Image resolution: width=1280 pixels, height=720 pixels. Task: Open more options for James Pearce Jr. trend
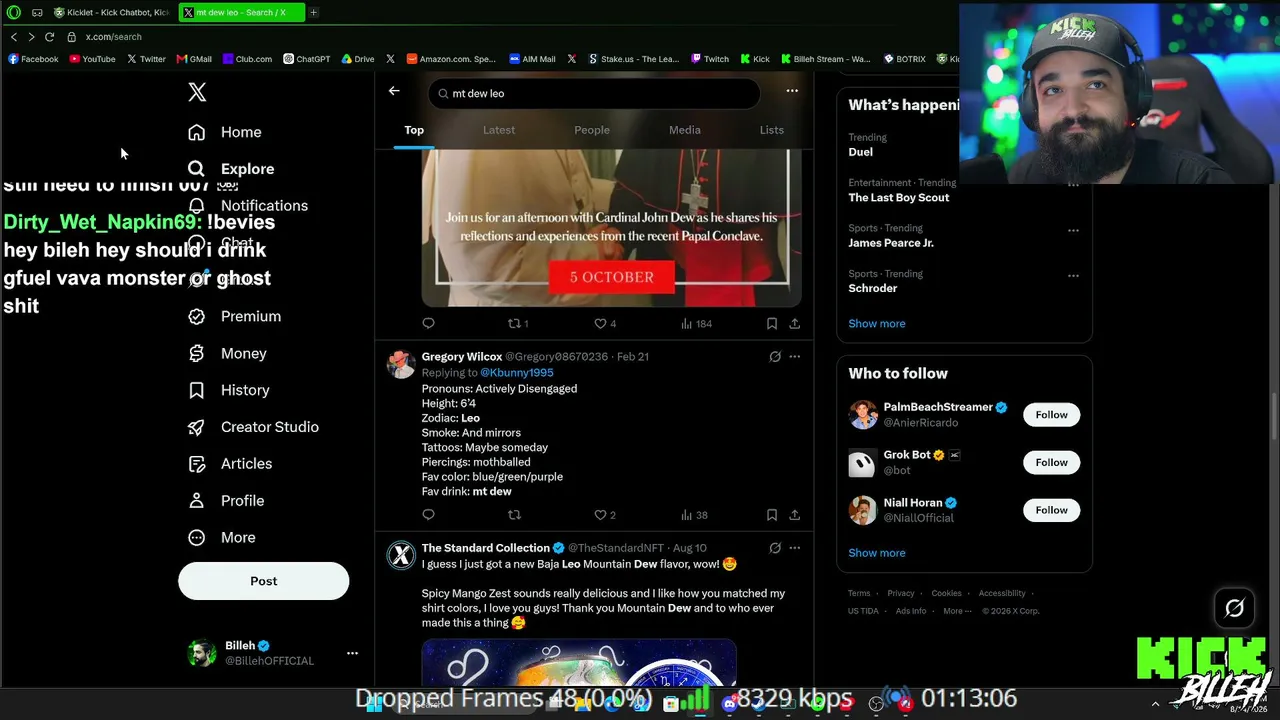click(1073, 230)
